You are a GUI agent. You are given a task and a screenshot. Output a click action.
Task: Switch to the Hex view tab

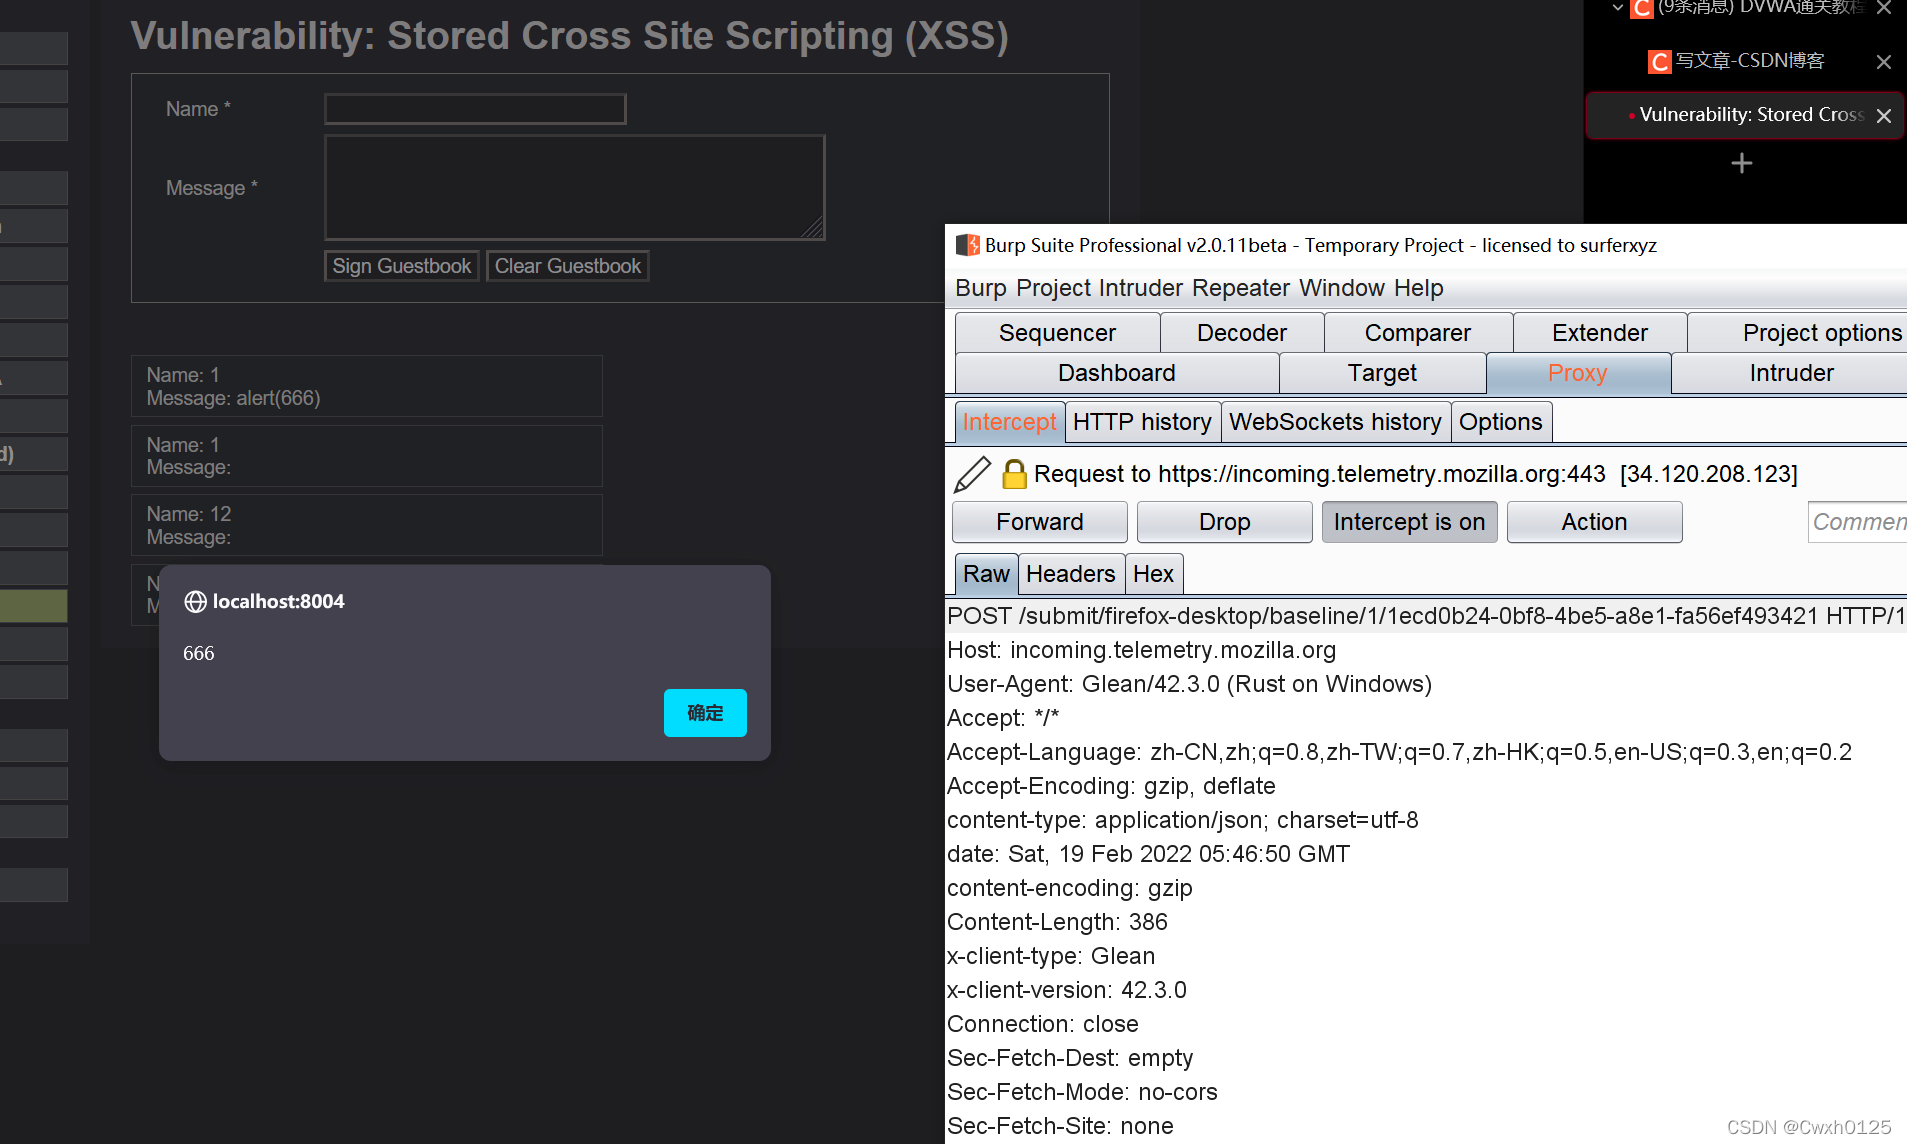[x=1154, y=574]
